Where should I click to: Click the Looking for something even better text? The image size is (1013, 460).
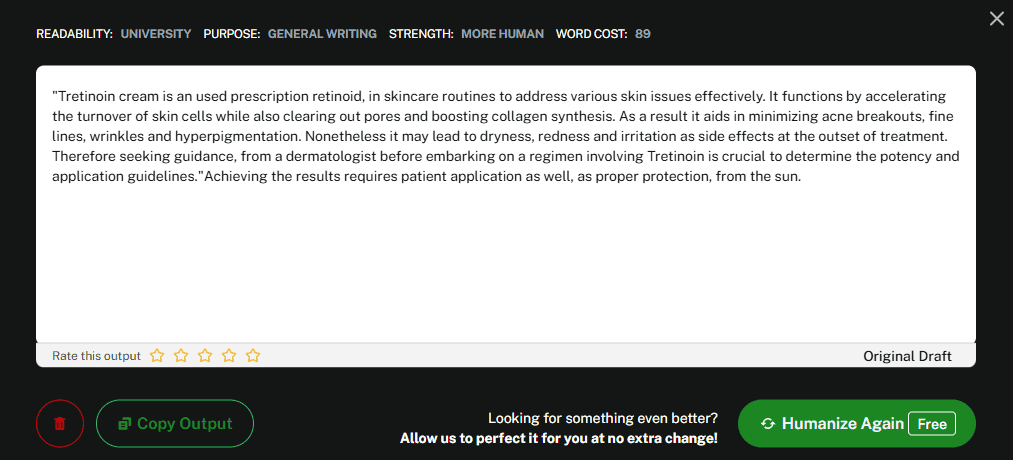[x=603, y=418]
